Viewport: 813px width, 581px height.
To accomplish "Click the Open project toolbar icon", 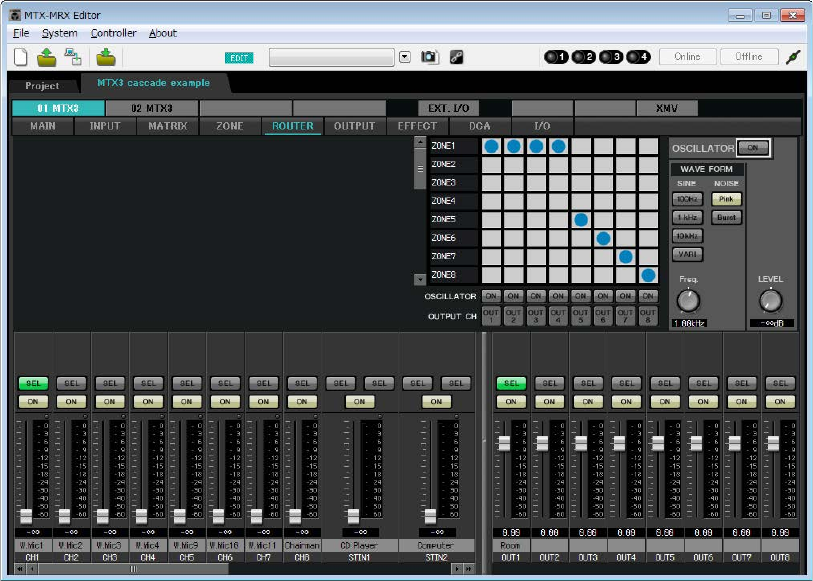I will pyautogui.click(x=46, y=57).
